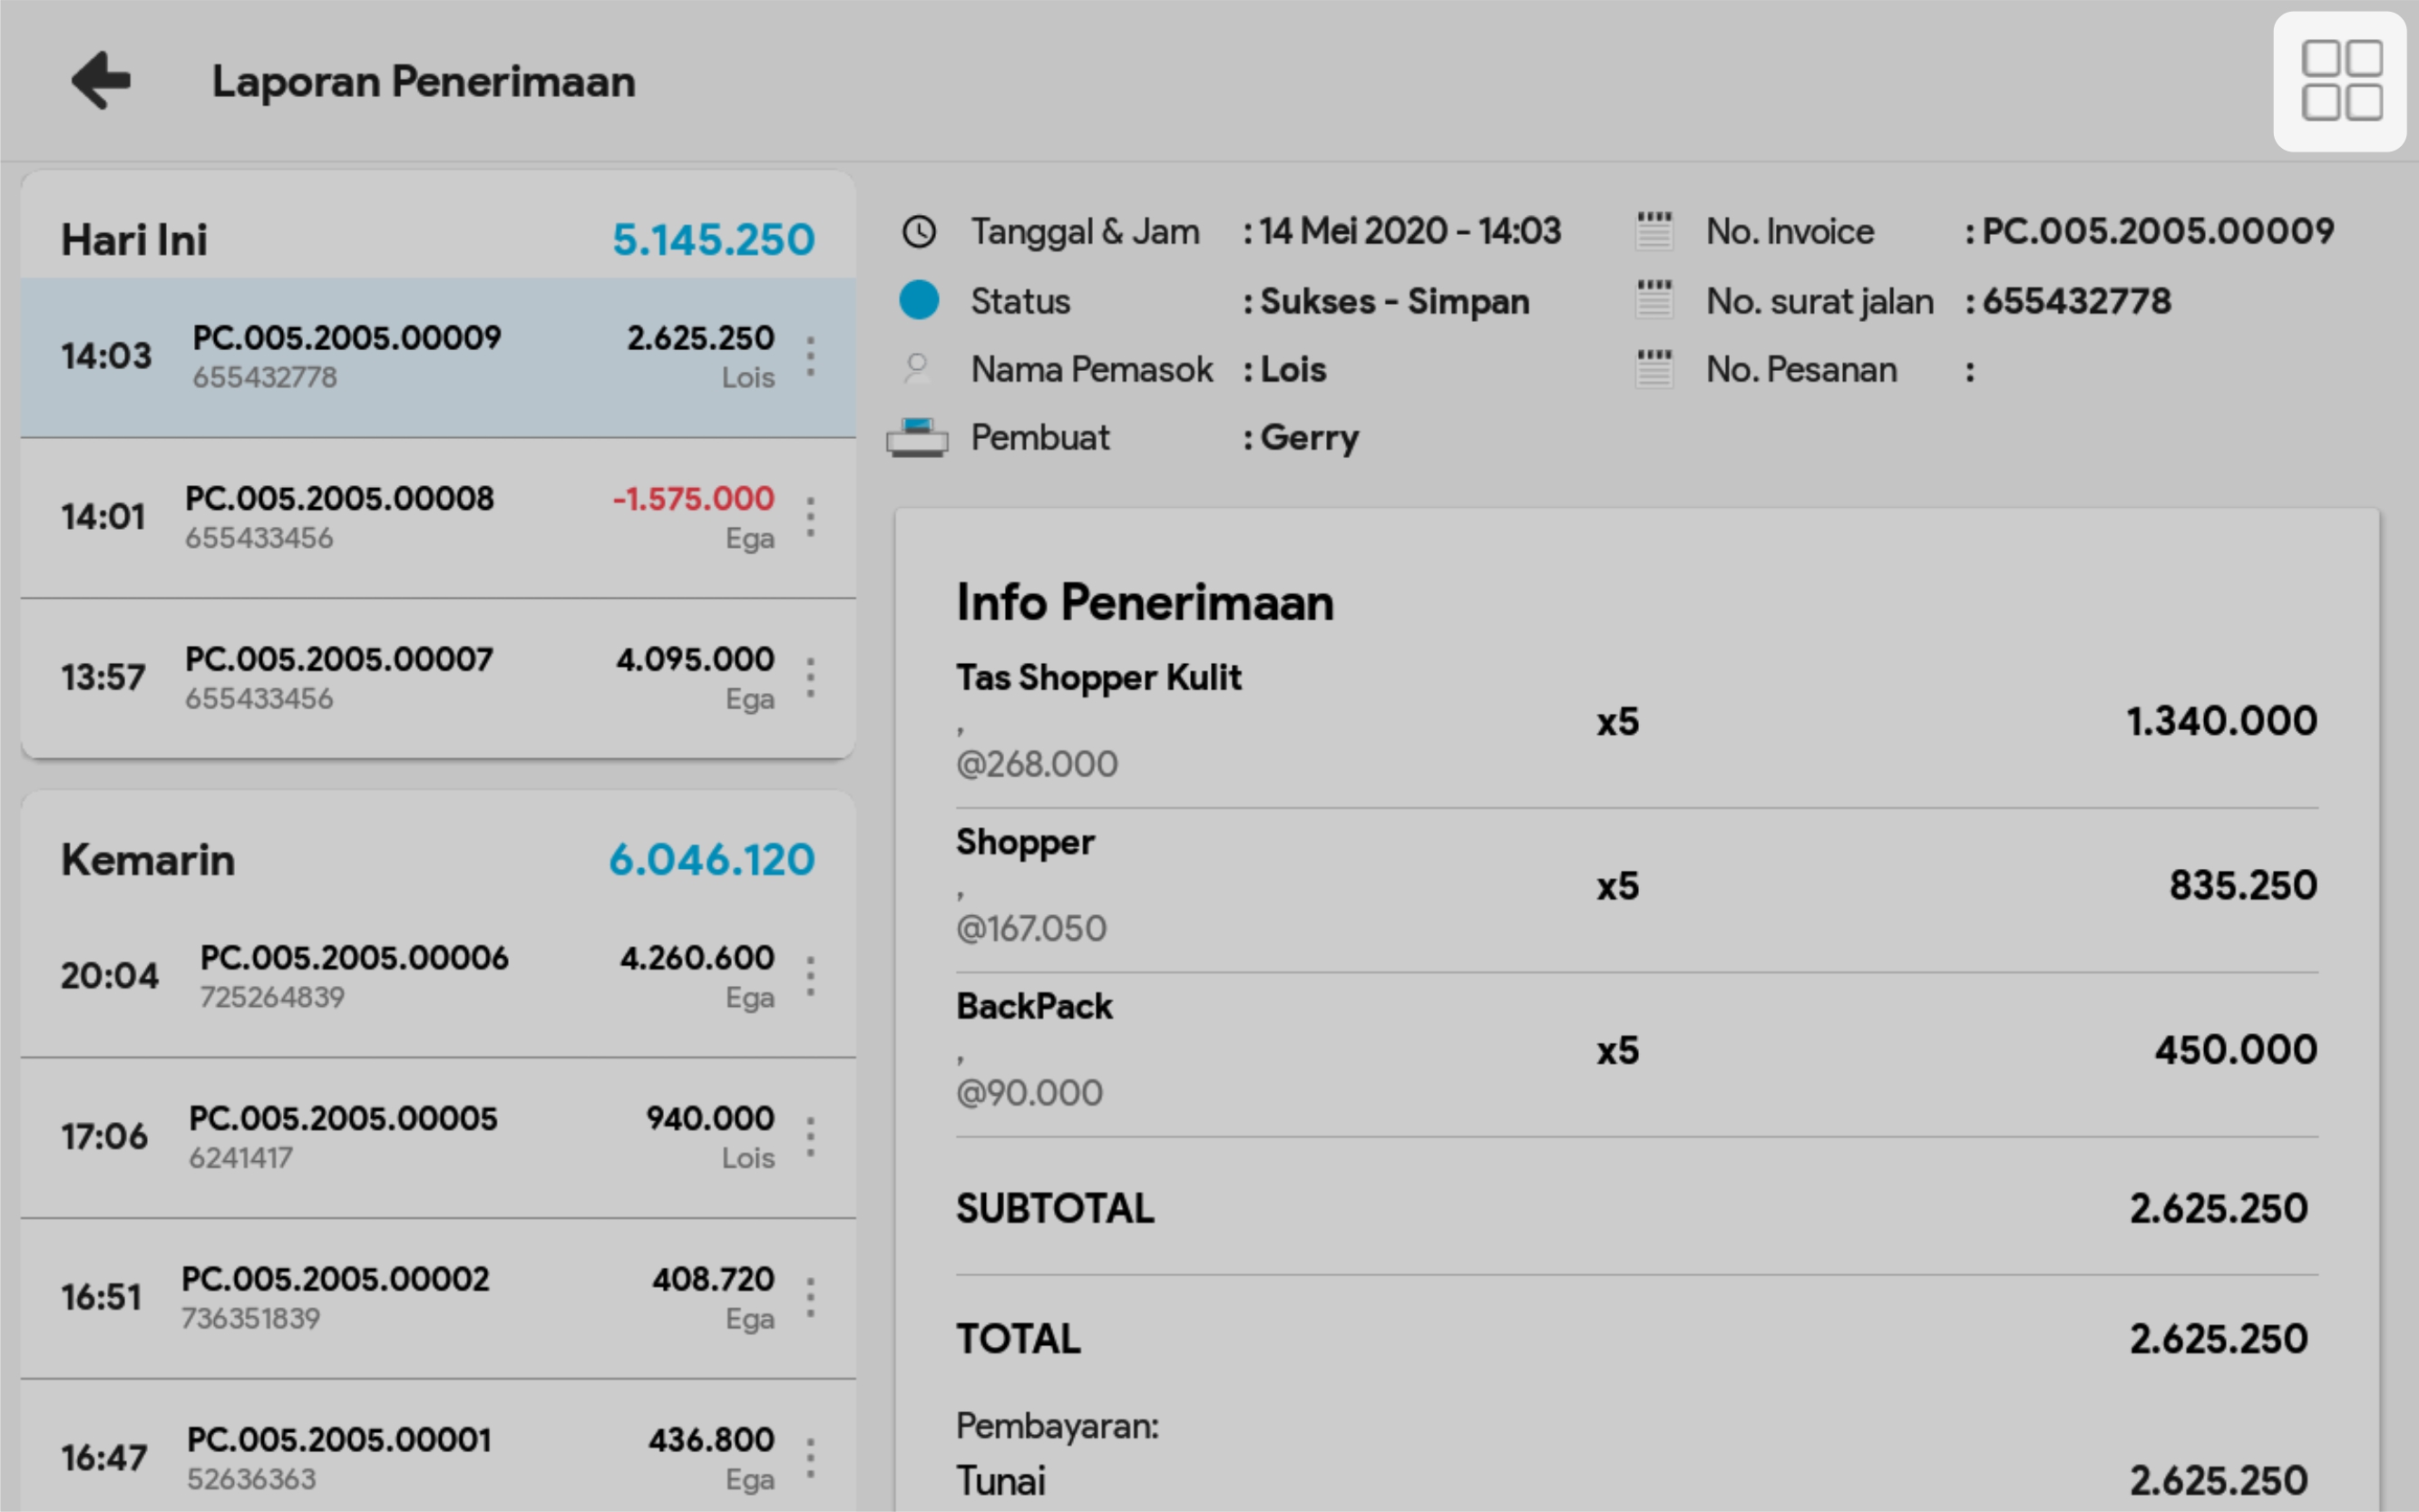Open three-dot menu for invoice PC.005.2005.00005
The height and width of the screenshot is (1512, 2419).
pos(810,1137)
